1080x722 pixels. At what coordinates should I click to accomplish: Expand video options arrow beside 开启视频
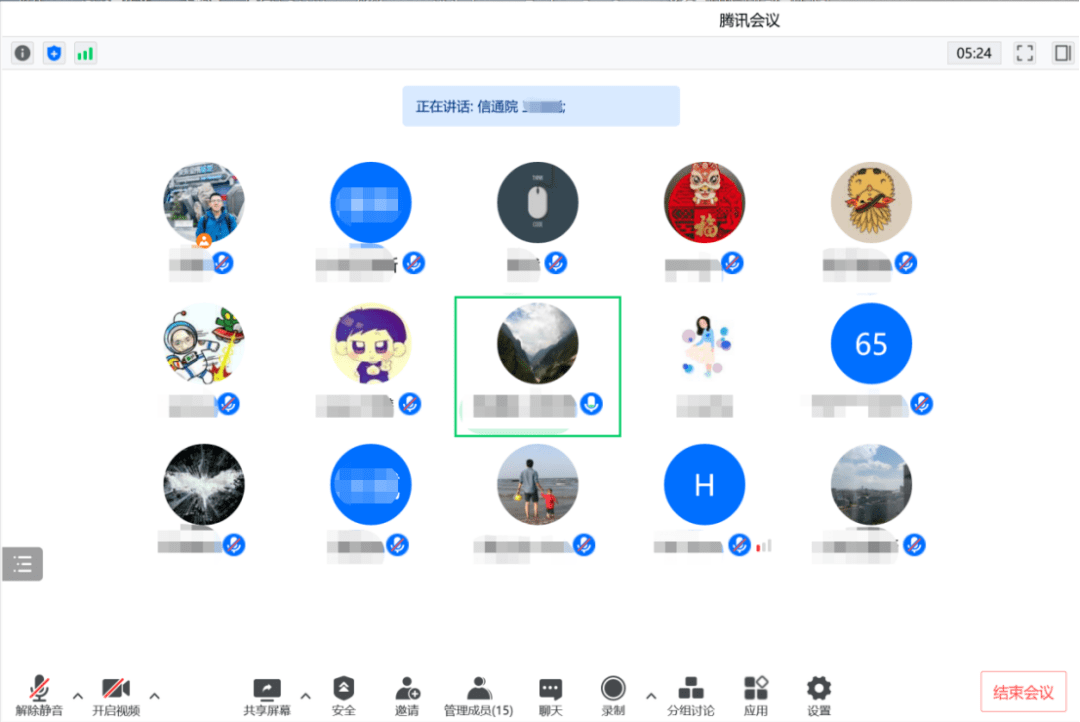point(155,696)
